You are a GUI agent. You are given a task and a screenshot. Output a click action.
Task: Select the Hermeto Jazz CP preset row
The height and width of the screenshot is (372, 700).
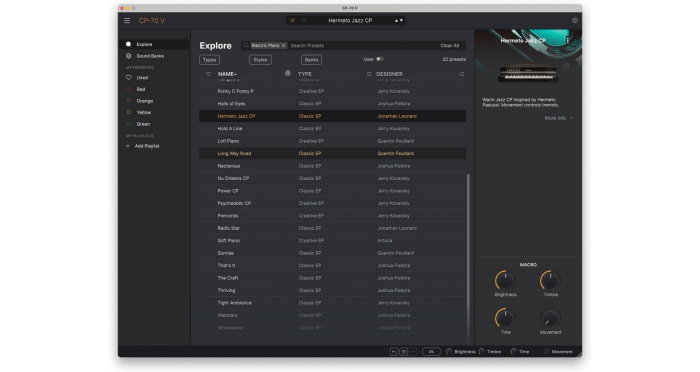click(x=333, y=116)
